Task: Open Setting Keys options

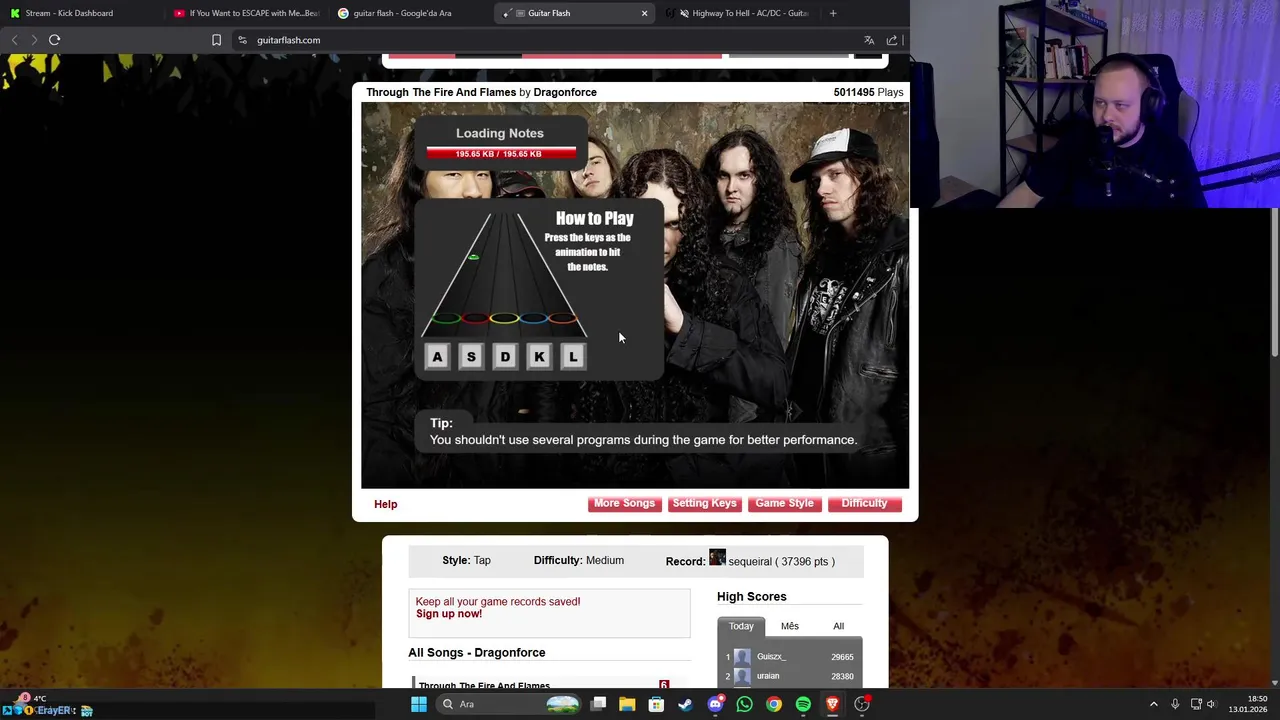Action: pyautogui.click(x=704, y=503)
